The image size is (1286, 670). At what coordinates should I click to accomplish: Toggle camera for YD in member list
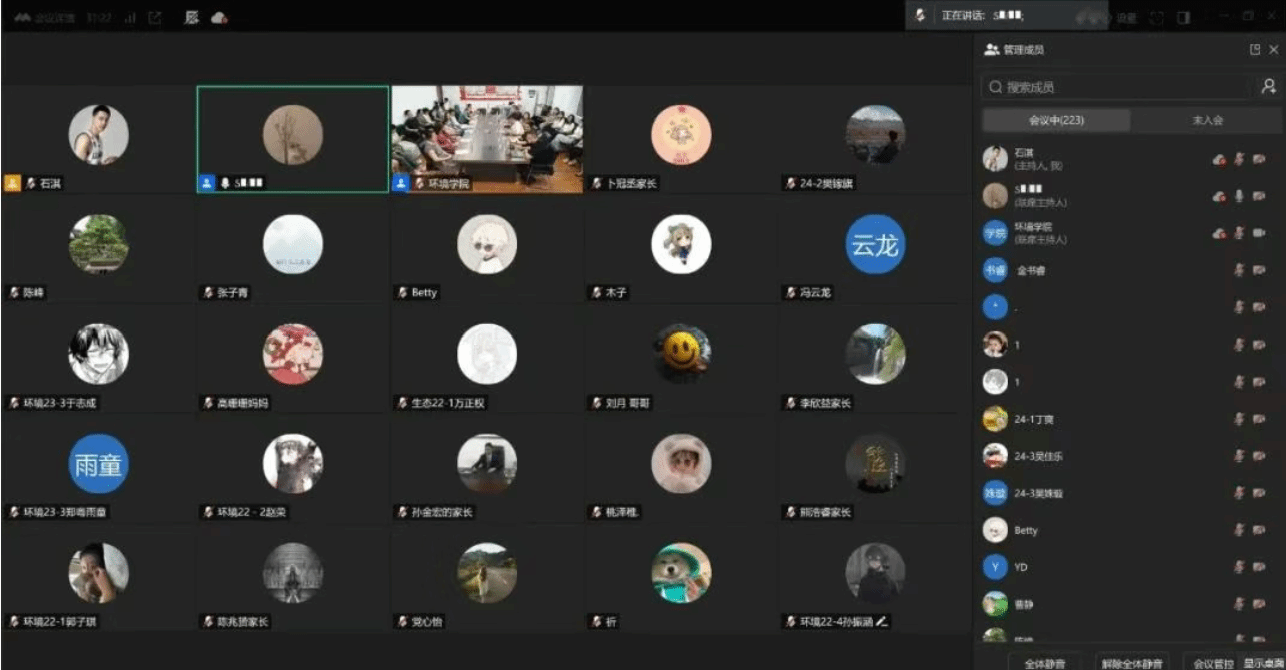1259,567
